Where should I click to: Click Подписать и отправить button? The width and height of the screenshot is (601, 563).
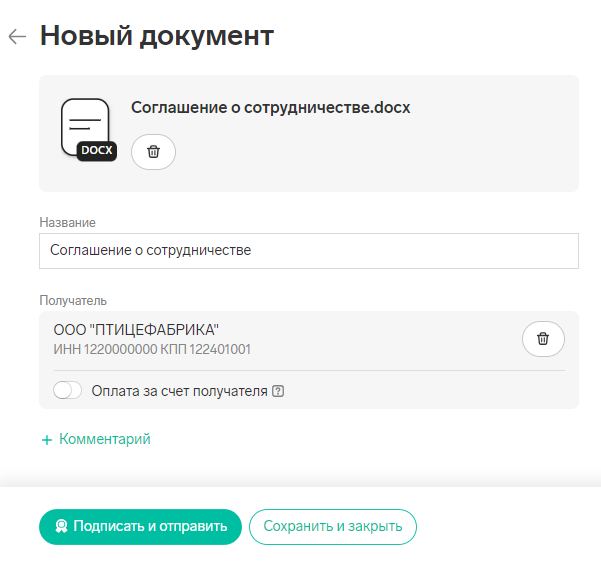point(140,527)
